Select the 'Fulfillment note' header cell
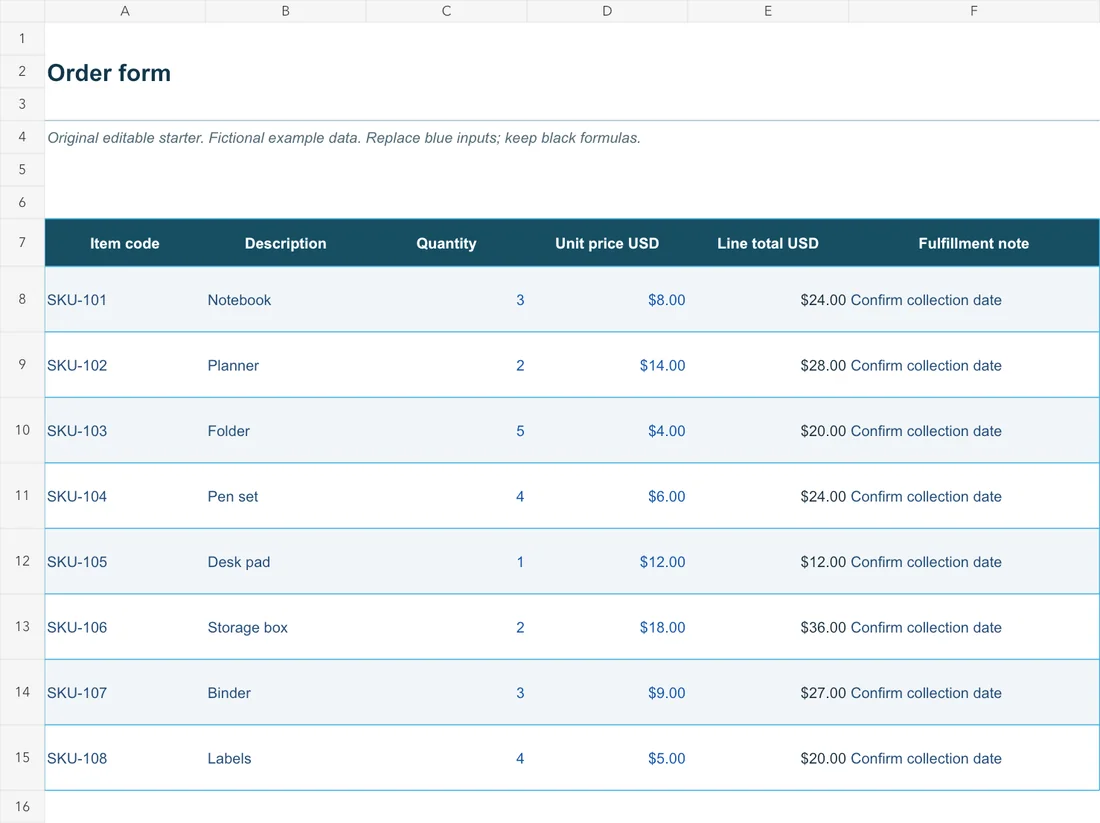The image size is (1100, 823). tap(974, 243)
